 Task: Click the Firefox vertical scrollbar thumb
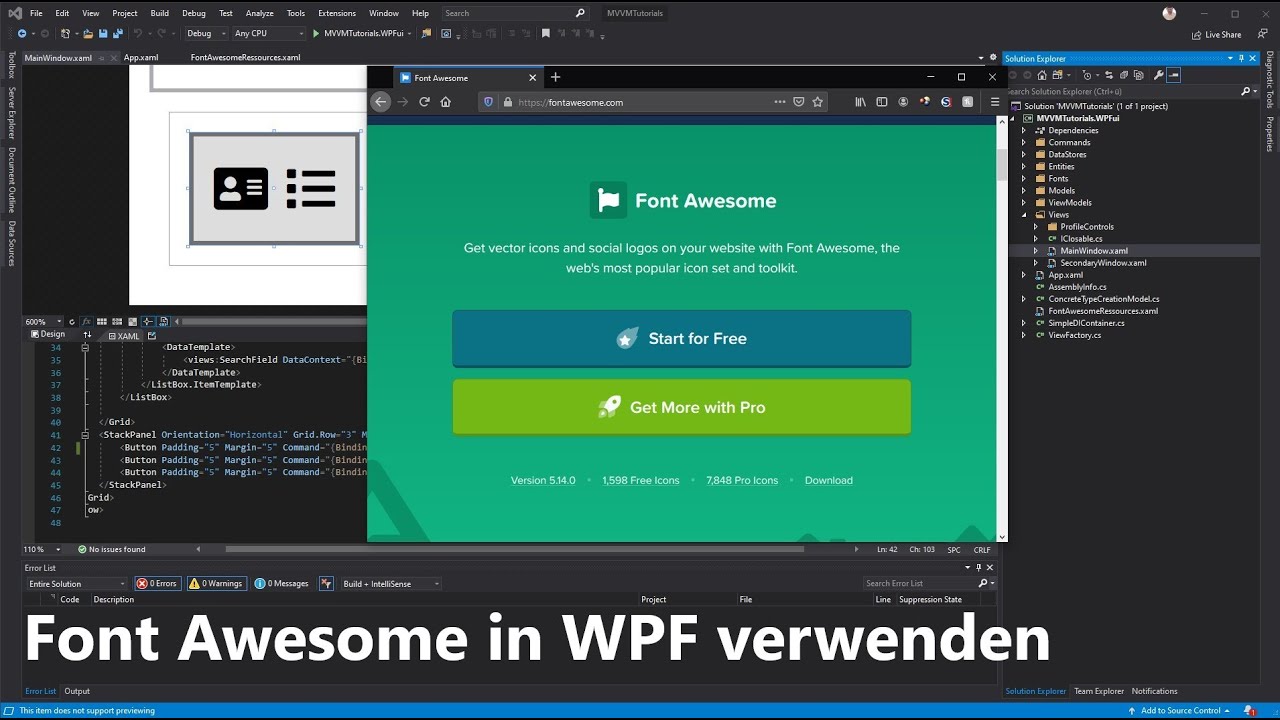click(1002, 164)
